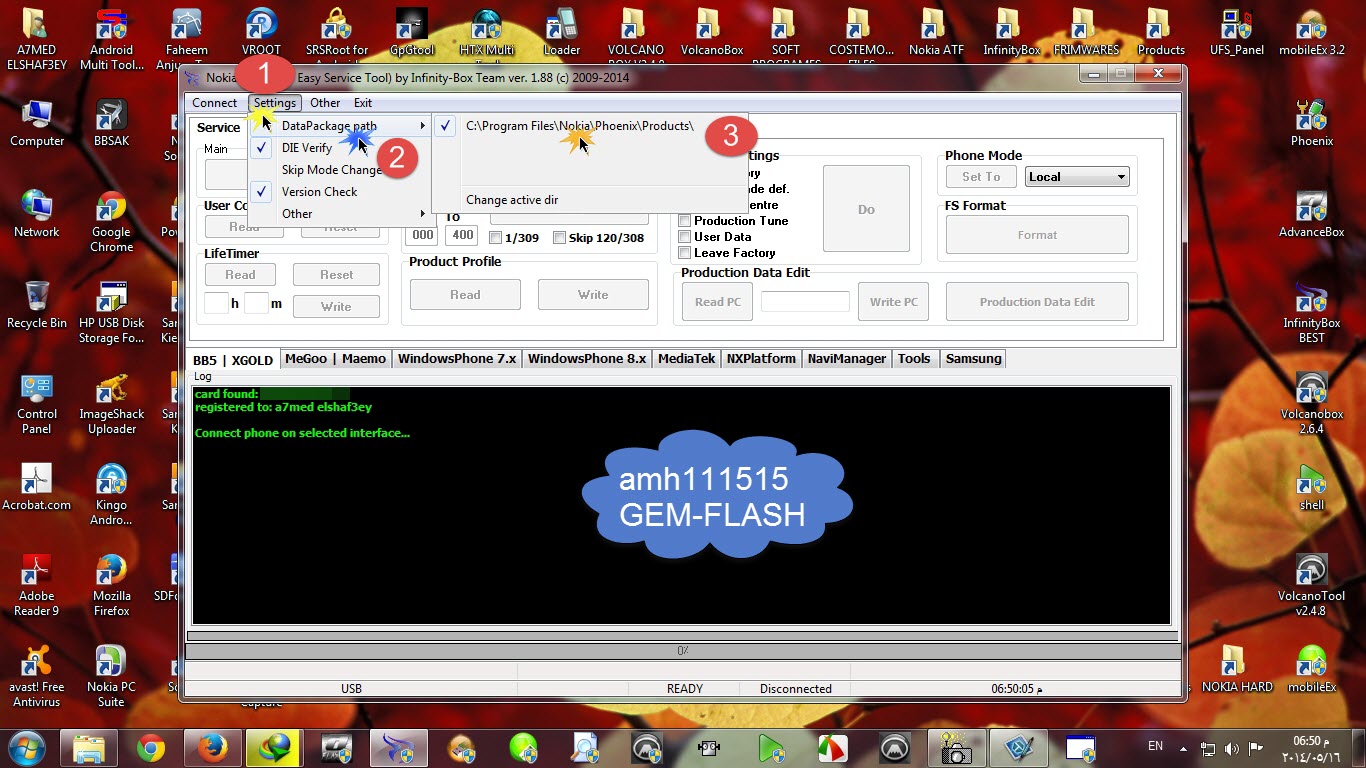
Task: Toggle Version Check menu option
Action: click(x=319, y=192)
